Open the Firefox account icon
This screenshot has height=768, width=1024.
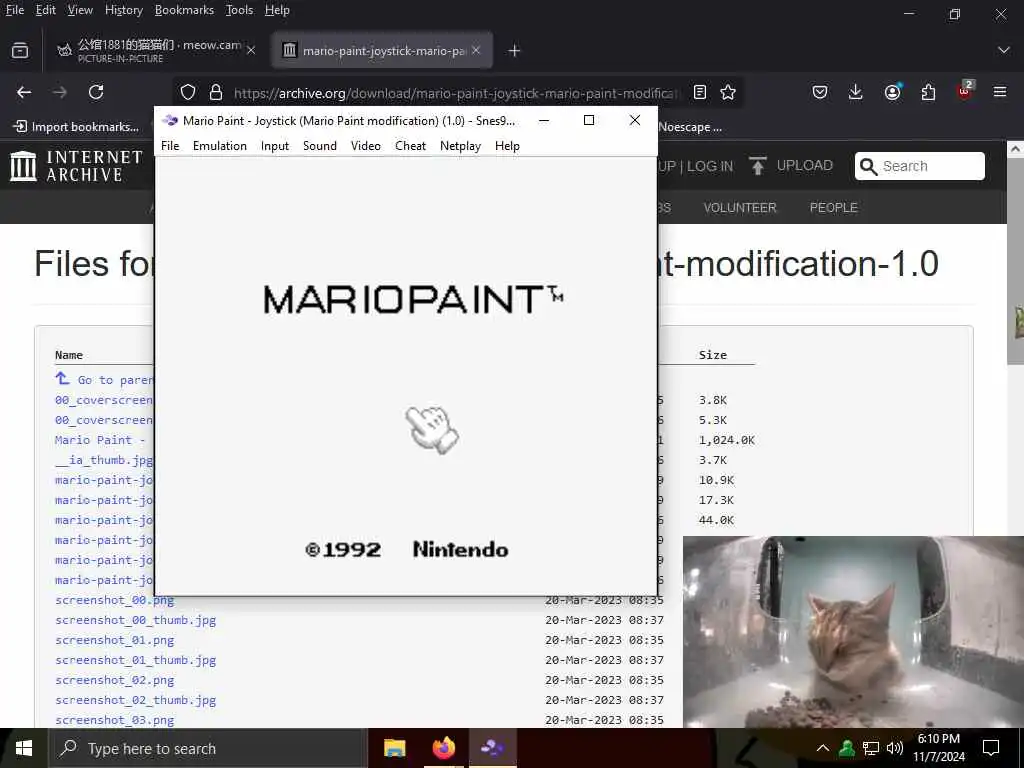[892, 92]
